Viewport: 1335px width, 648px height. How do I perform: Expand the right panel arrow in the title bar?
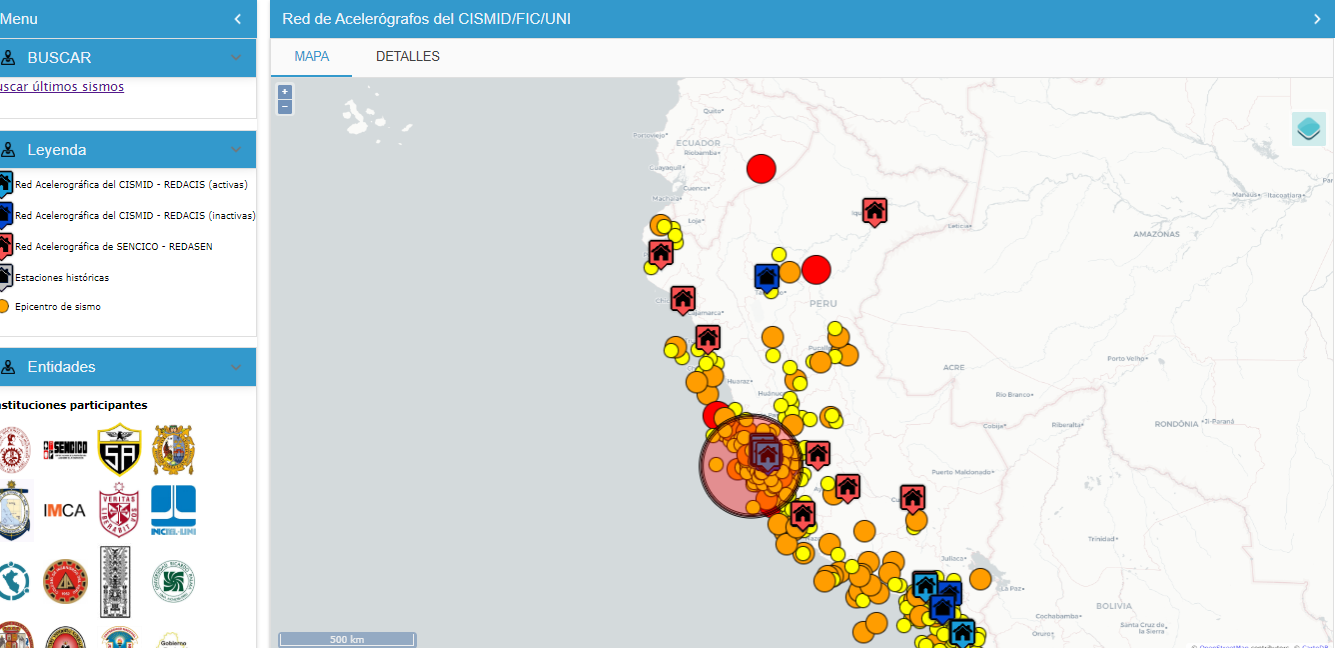[x=1317, y=19]
